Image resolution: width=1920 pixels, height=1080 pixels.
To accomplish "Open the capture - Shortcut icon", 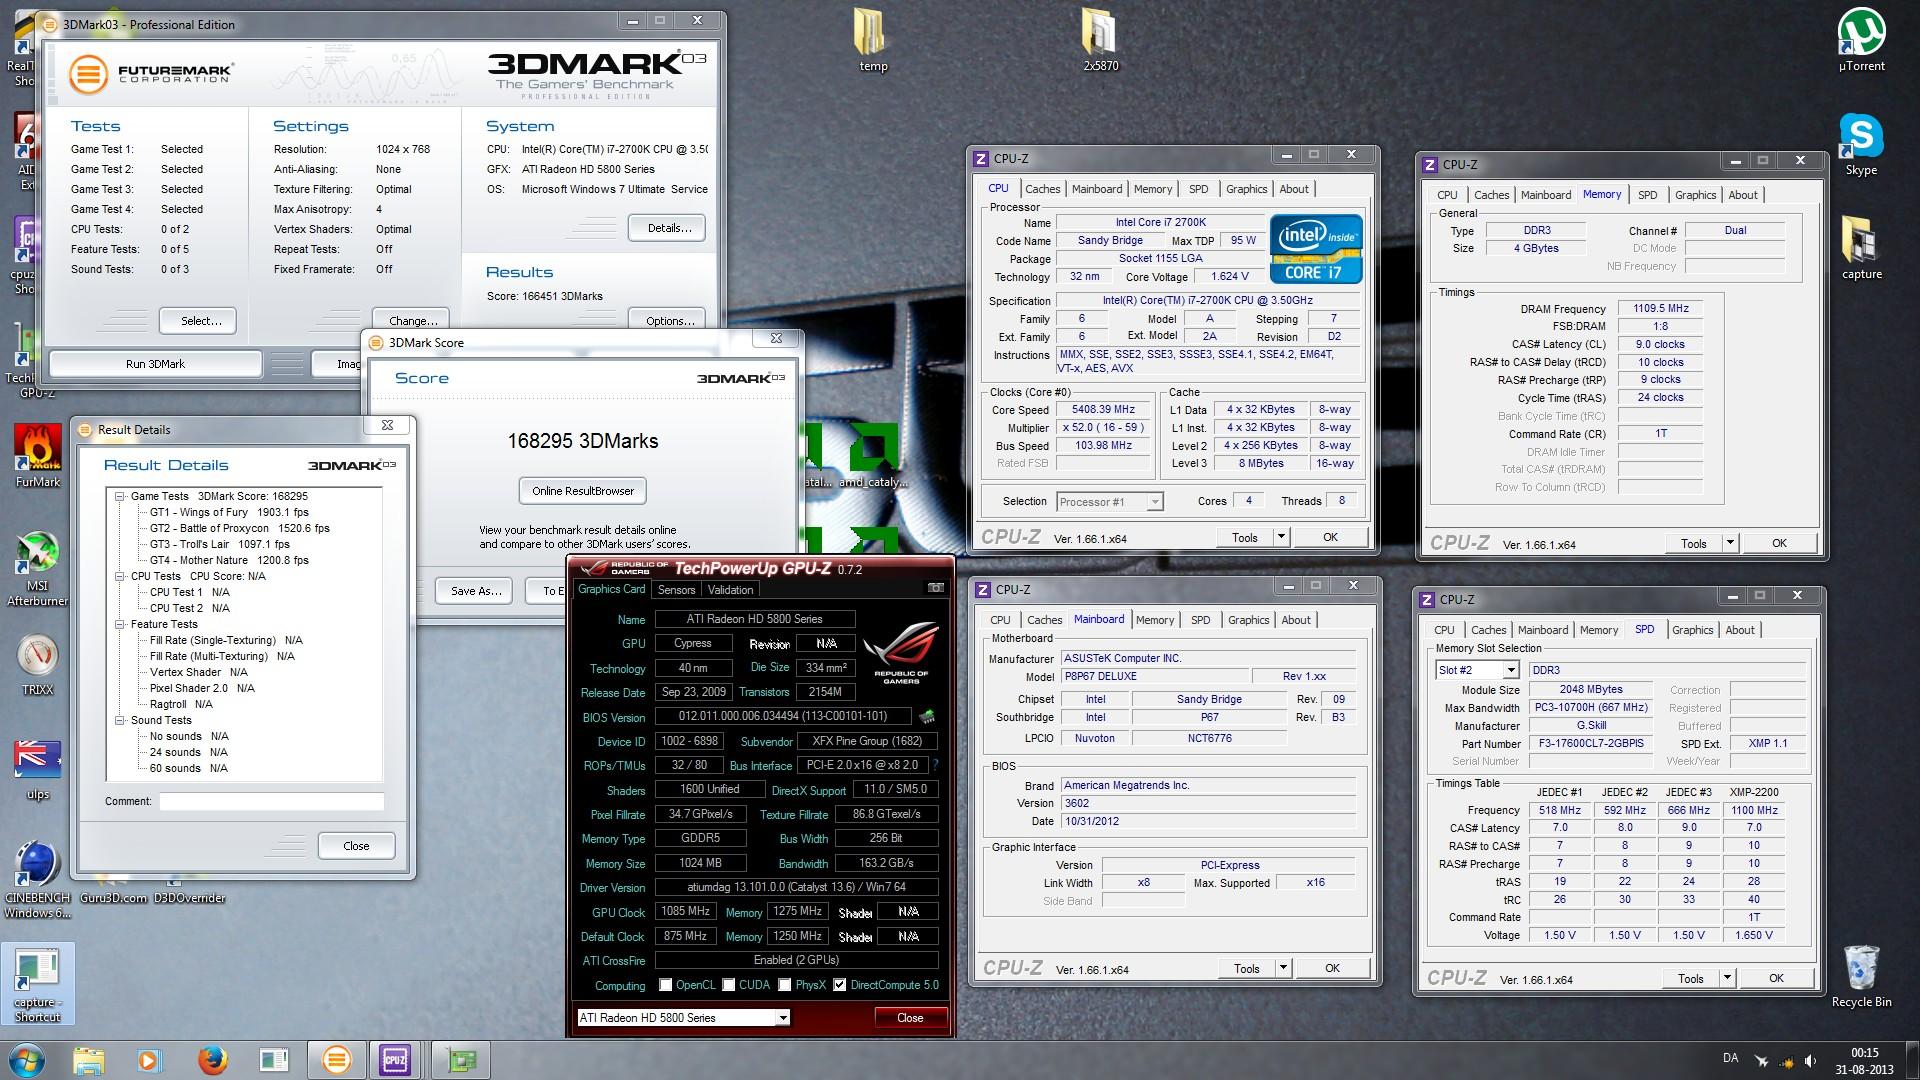I will coord(38,984).
